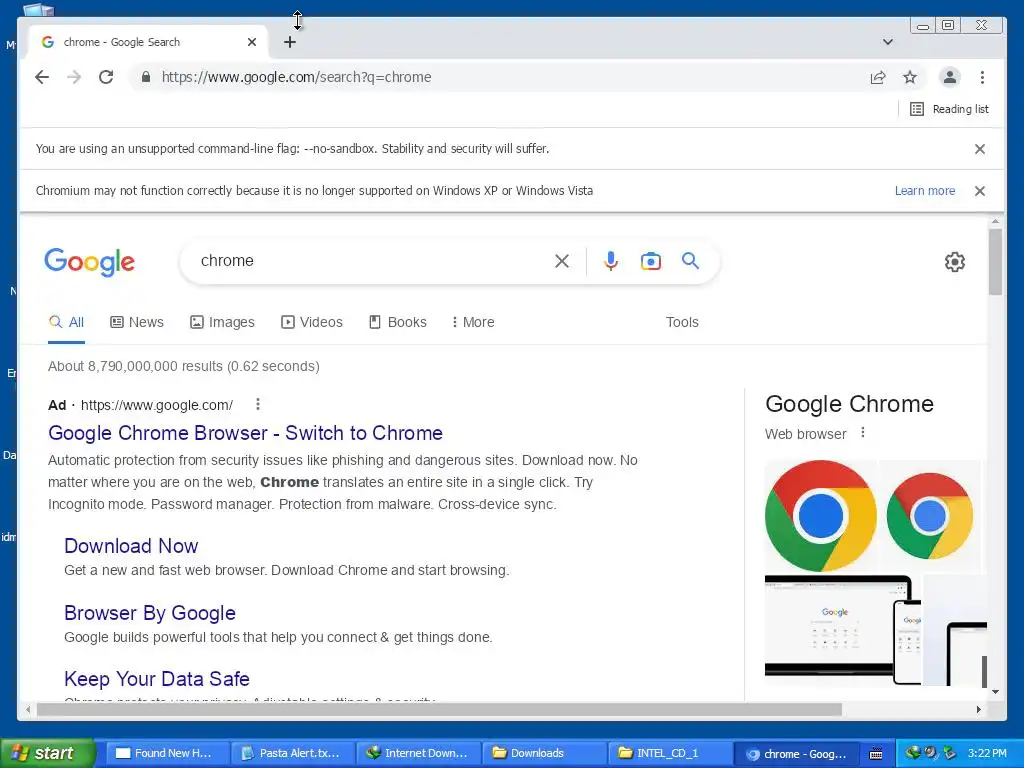Go back to the previous page
The width and height of the screenshot is (1024, 768).
click(42, 77)
